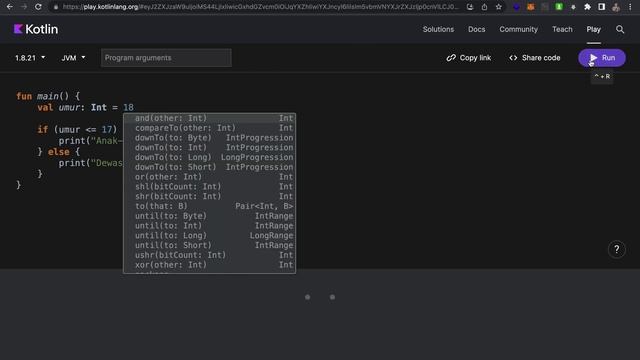Open the site search magnifier
The height and width of the screenshot is (360, 640).
620,29
